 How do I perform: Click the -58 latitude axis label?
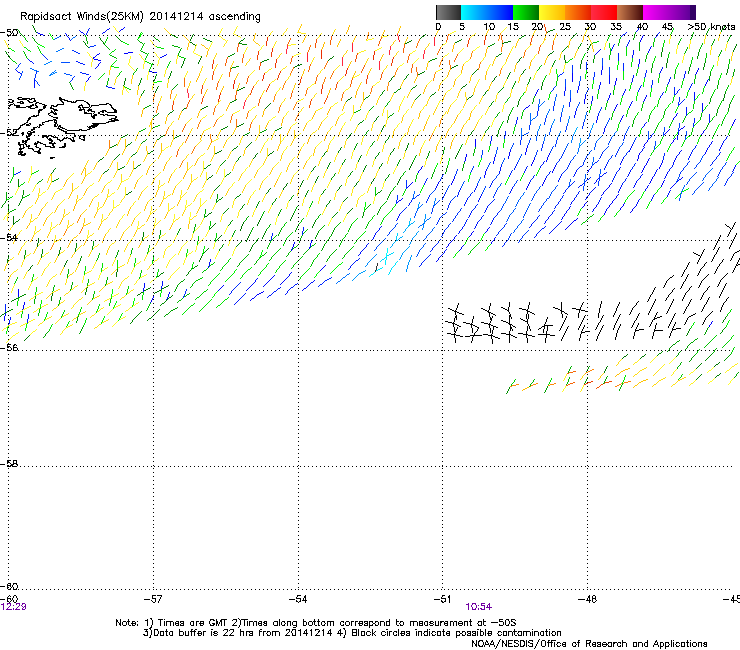(9, 464)
